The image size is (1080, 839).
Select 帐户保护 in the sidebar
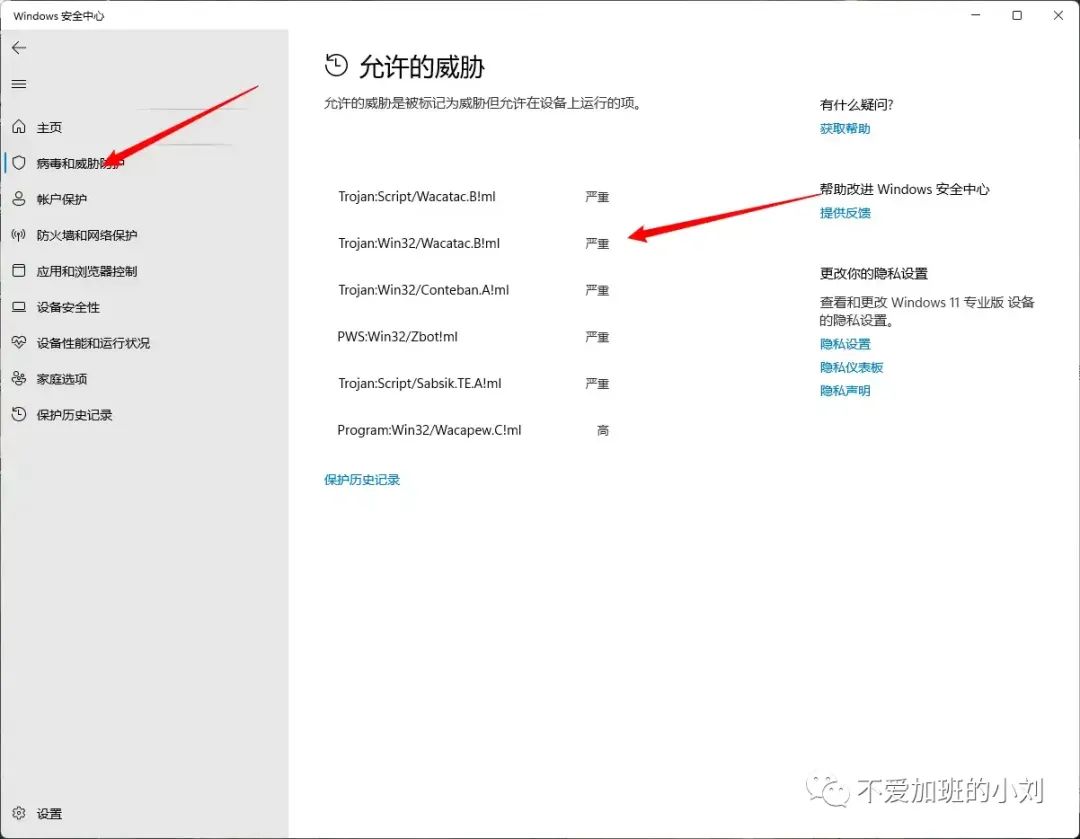click(x=61, y=199)
